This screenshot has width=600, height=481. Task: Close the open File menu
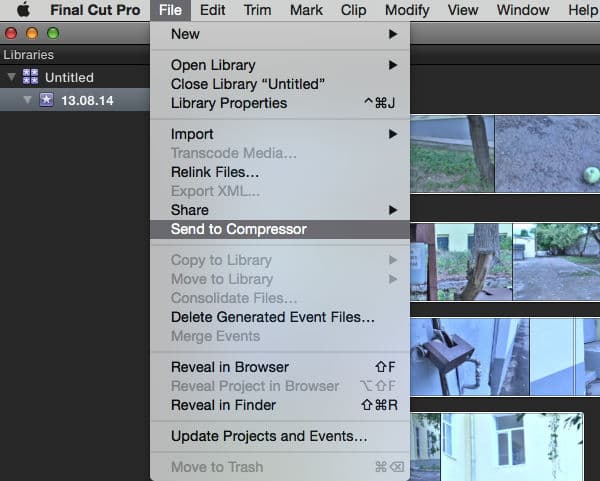[x=170, y=10]
